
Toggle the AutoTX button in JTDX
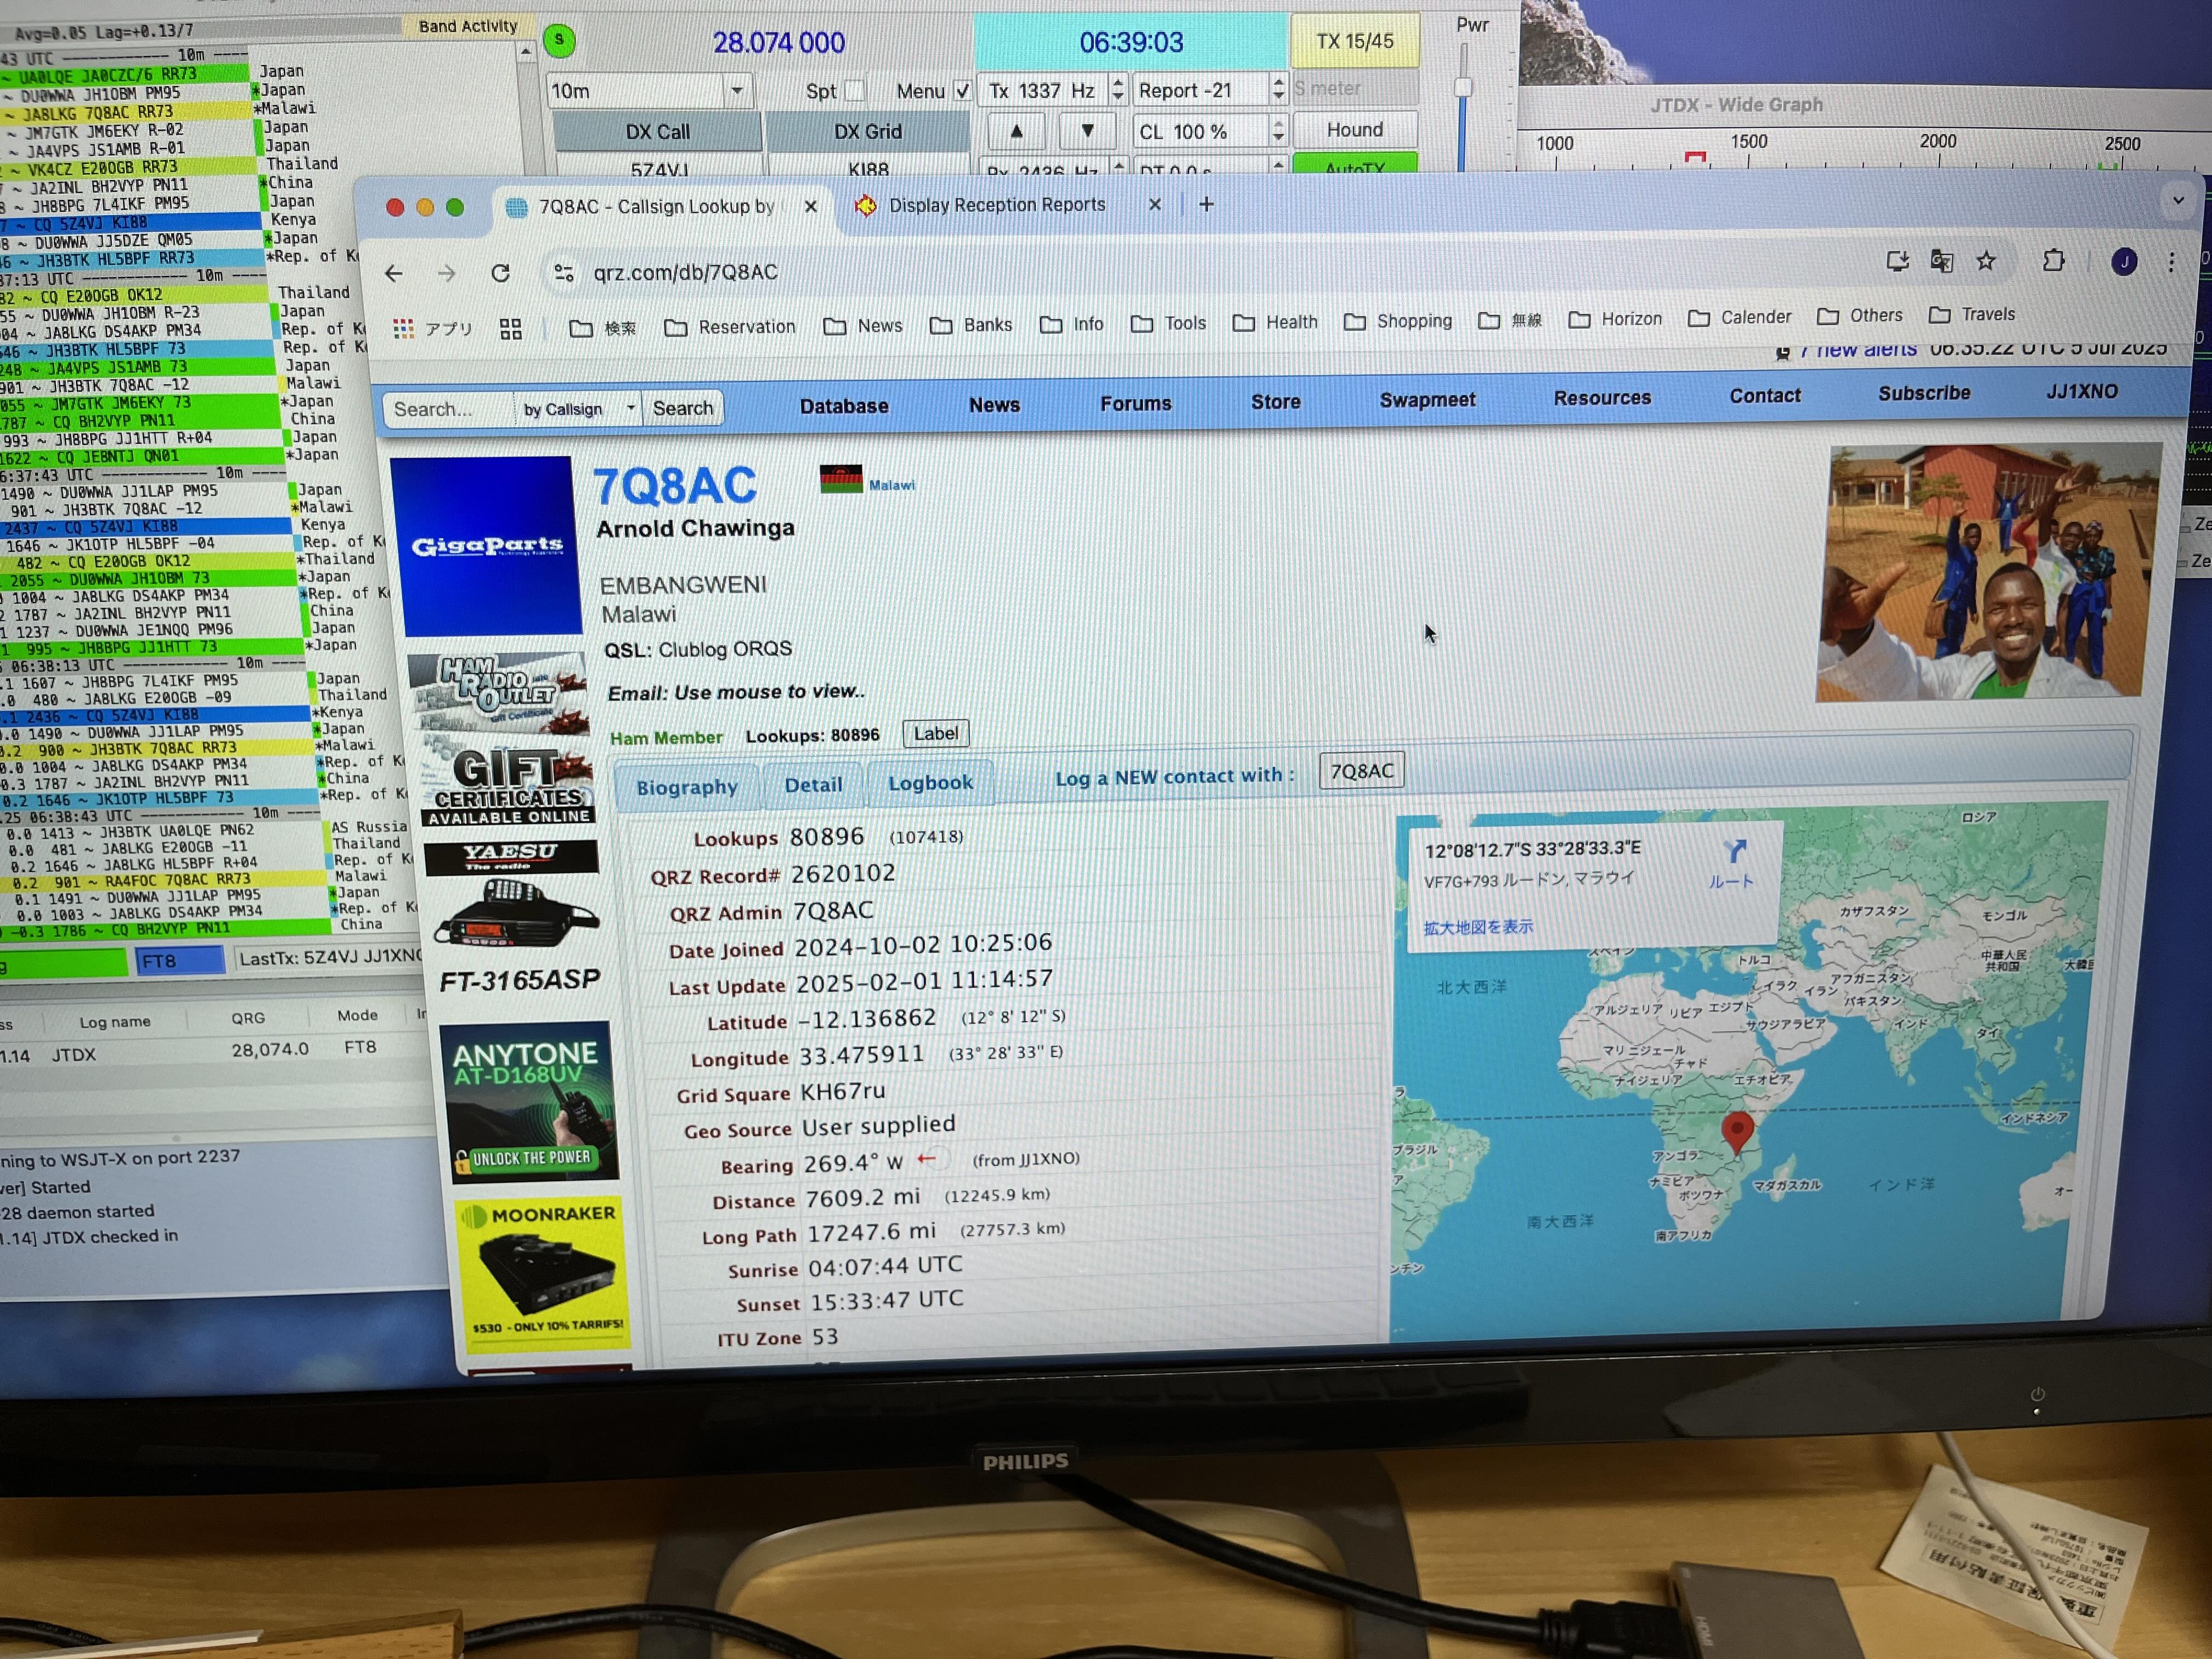click(x=1355, y=164)
